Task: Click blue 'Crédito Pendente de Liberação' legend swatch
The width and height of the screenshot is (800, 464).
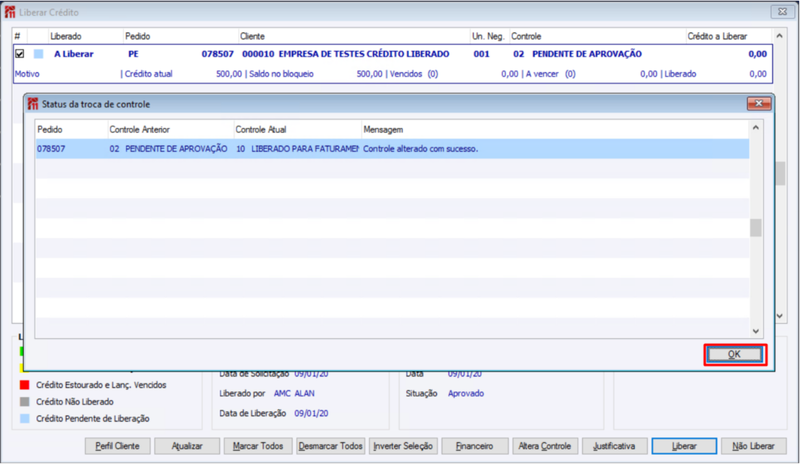Action: (24, 419)
